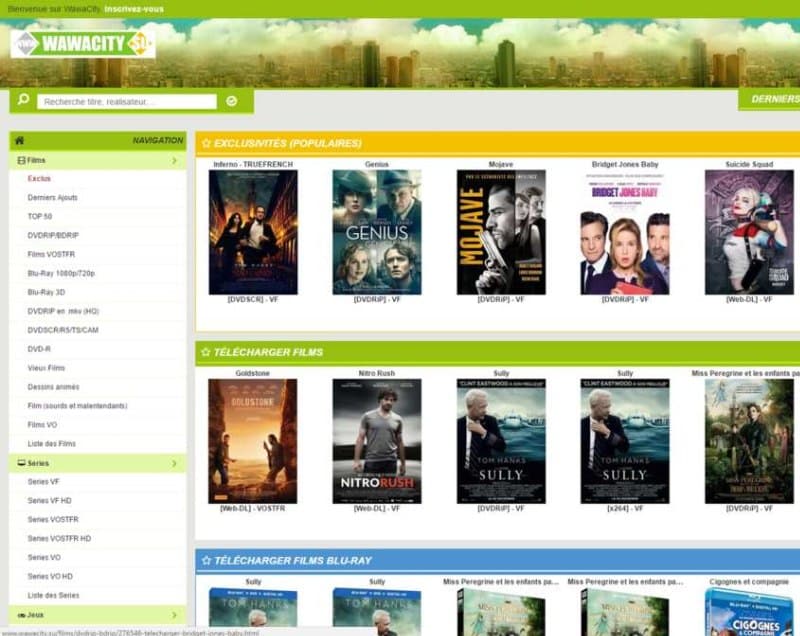
Task: Open Liste des Films
Action: point(52,444)
